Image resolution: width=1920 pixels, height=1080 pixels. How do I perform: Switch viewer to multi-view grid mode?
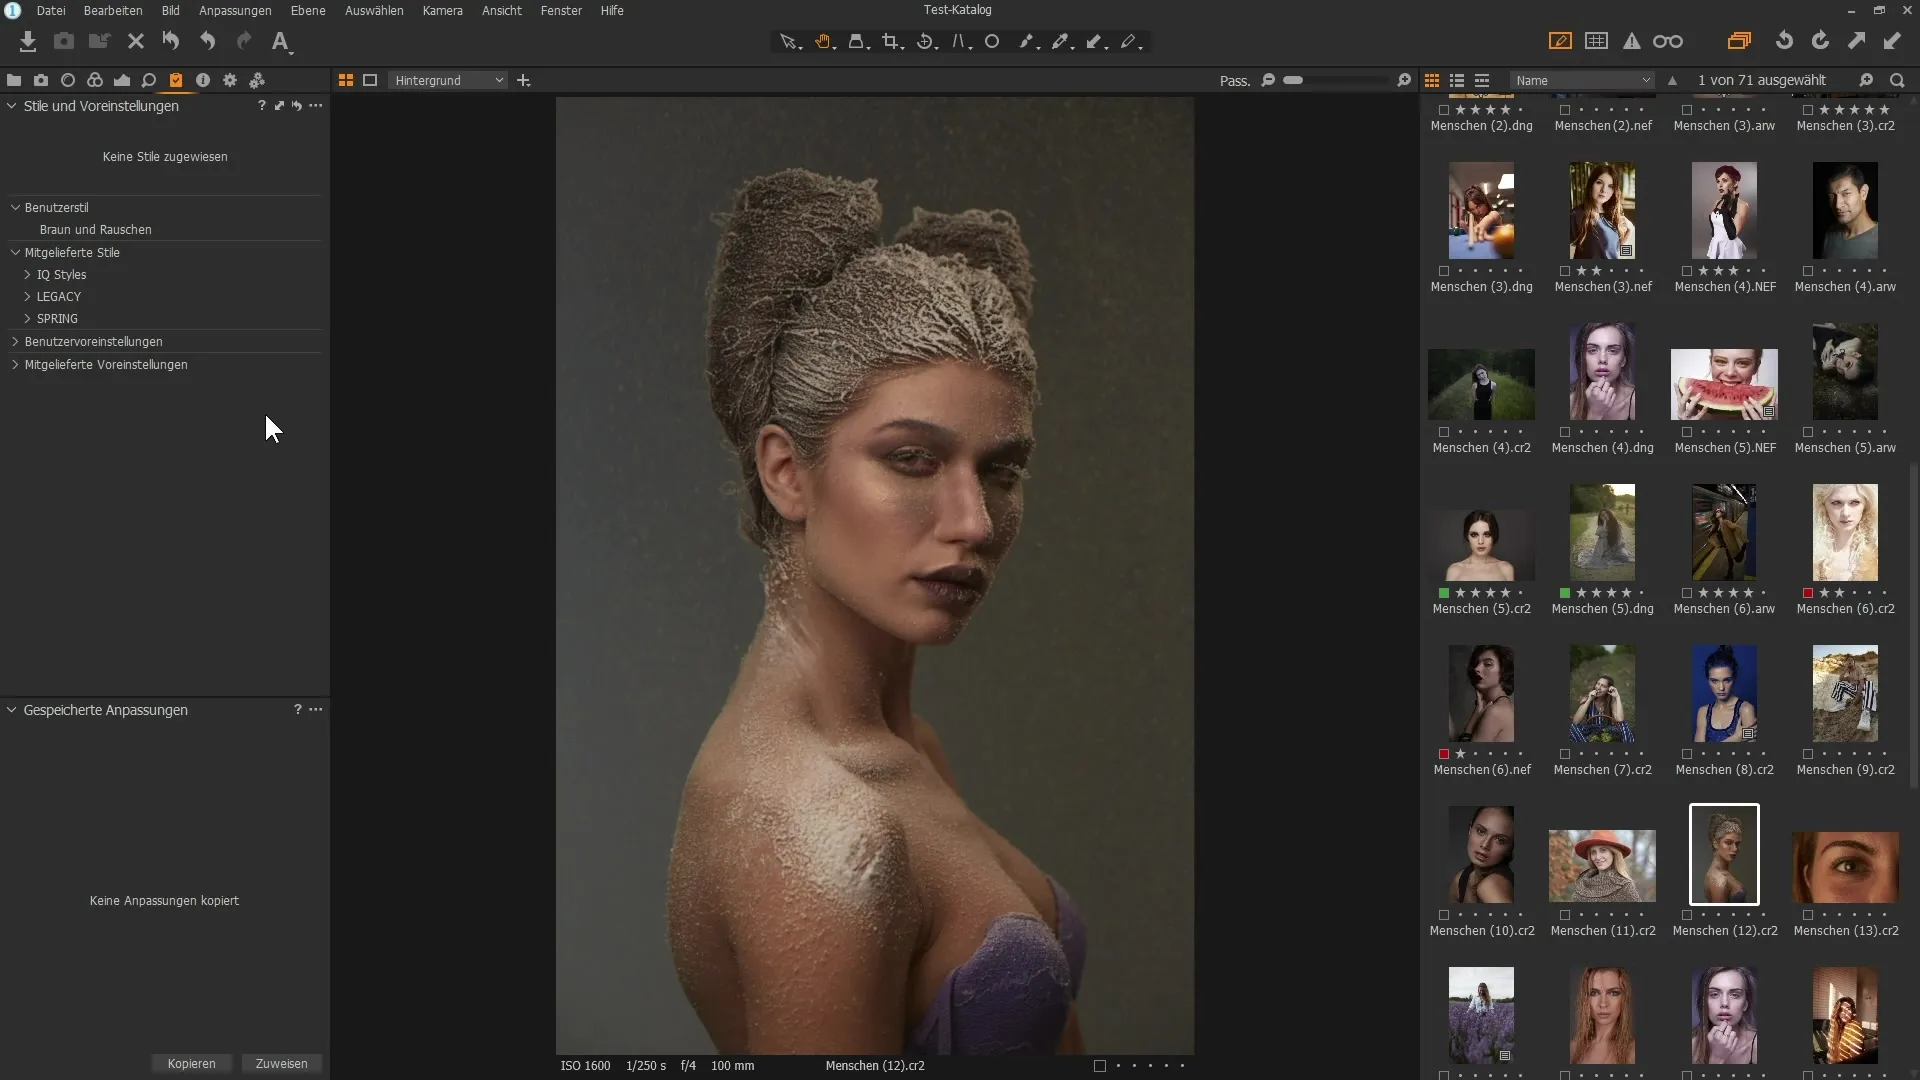[x=346, y=80]
